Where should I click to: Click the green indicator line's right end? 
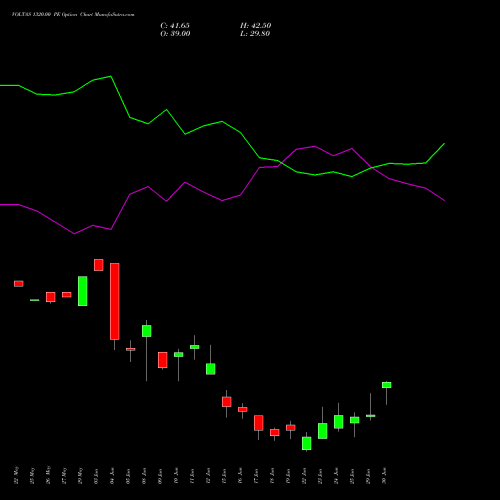tap(444, 144)
